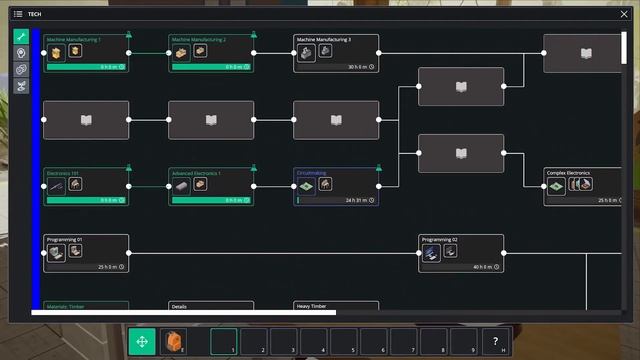Click the Advanced Electronics 1 completed progress bar

[211, 200]
